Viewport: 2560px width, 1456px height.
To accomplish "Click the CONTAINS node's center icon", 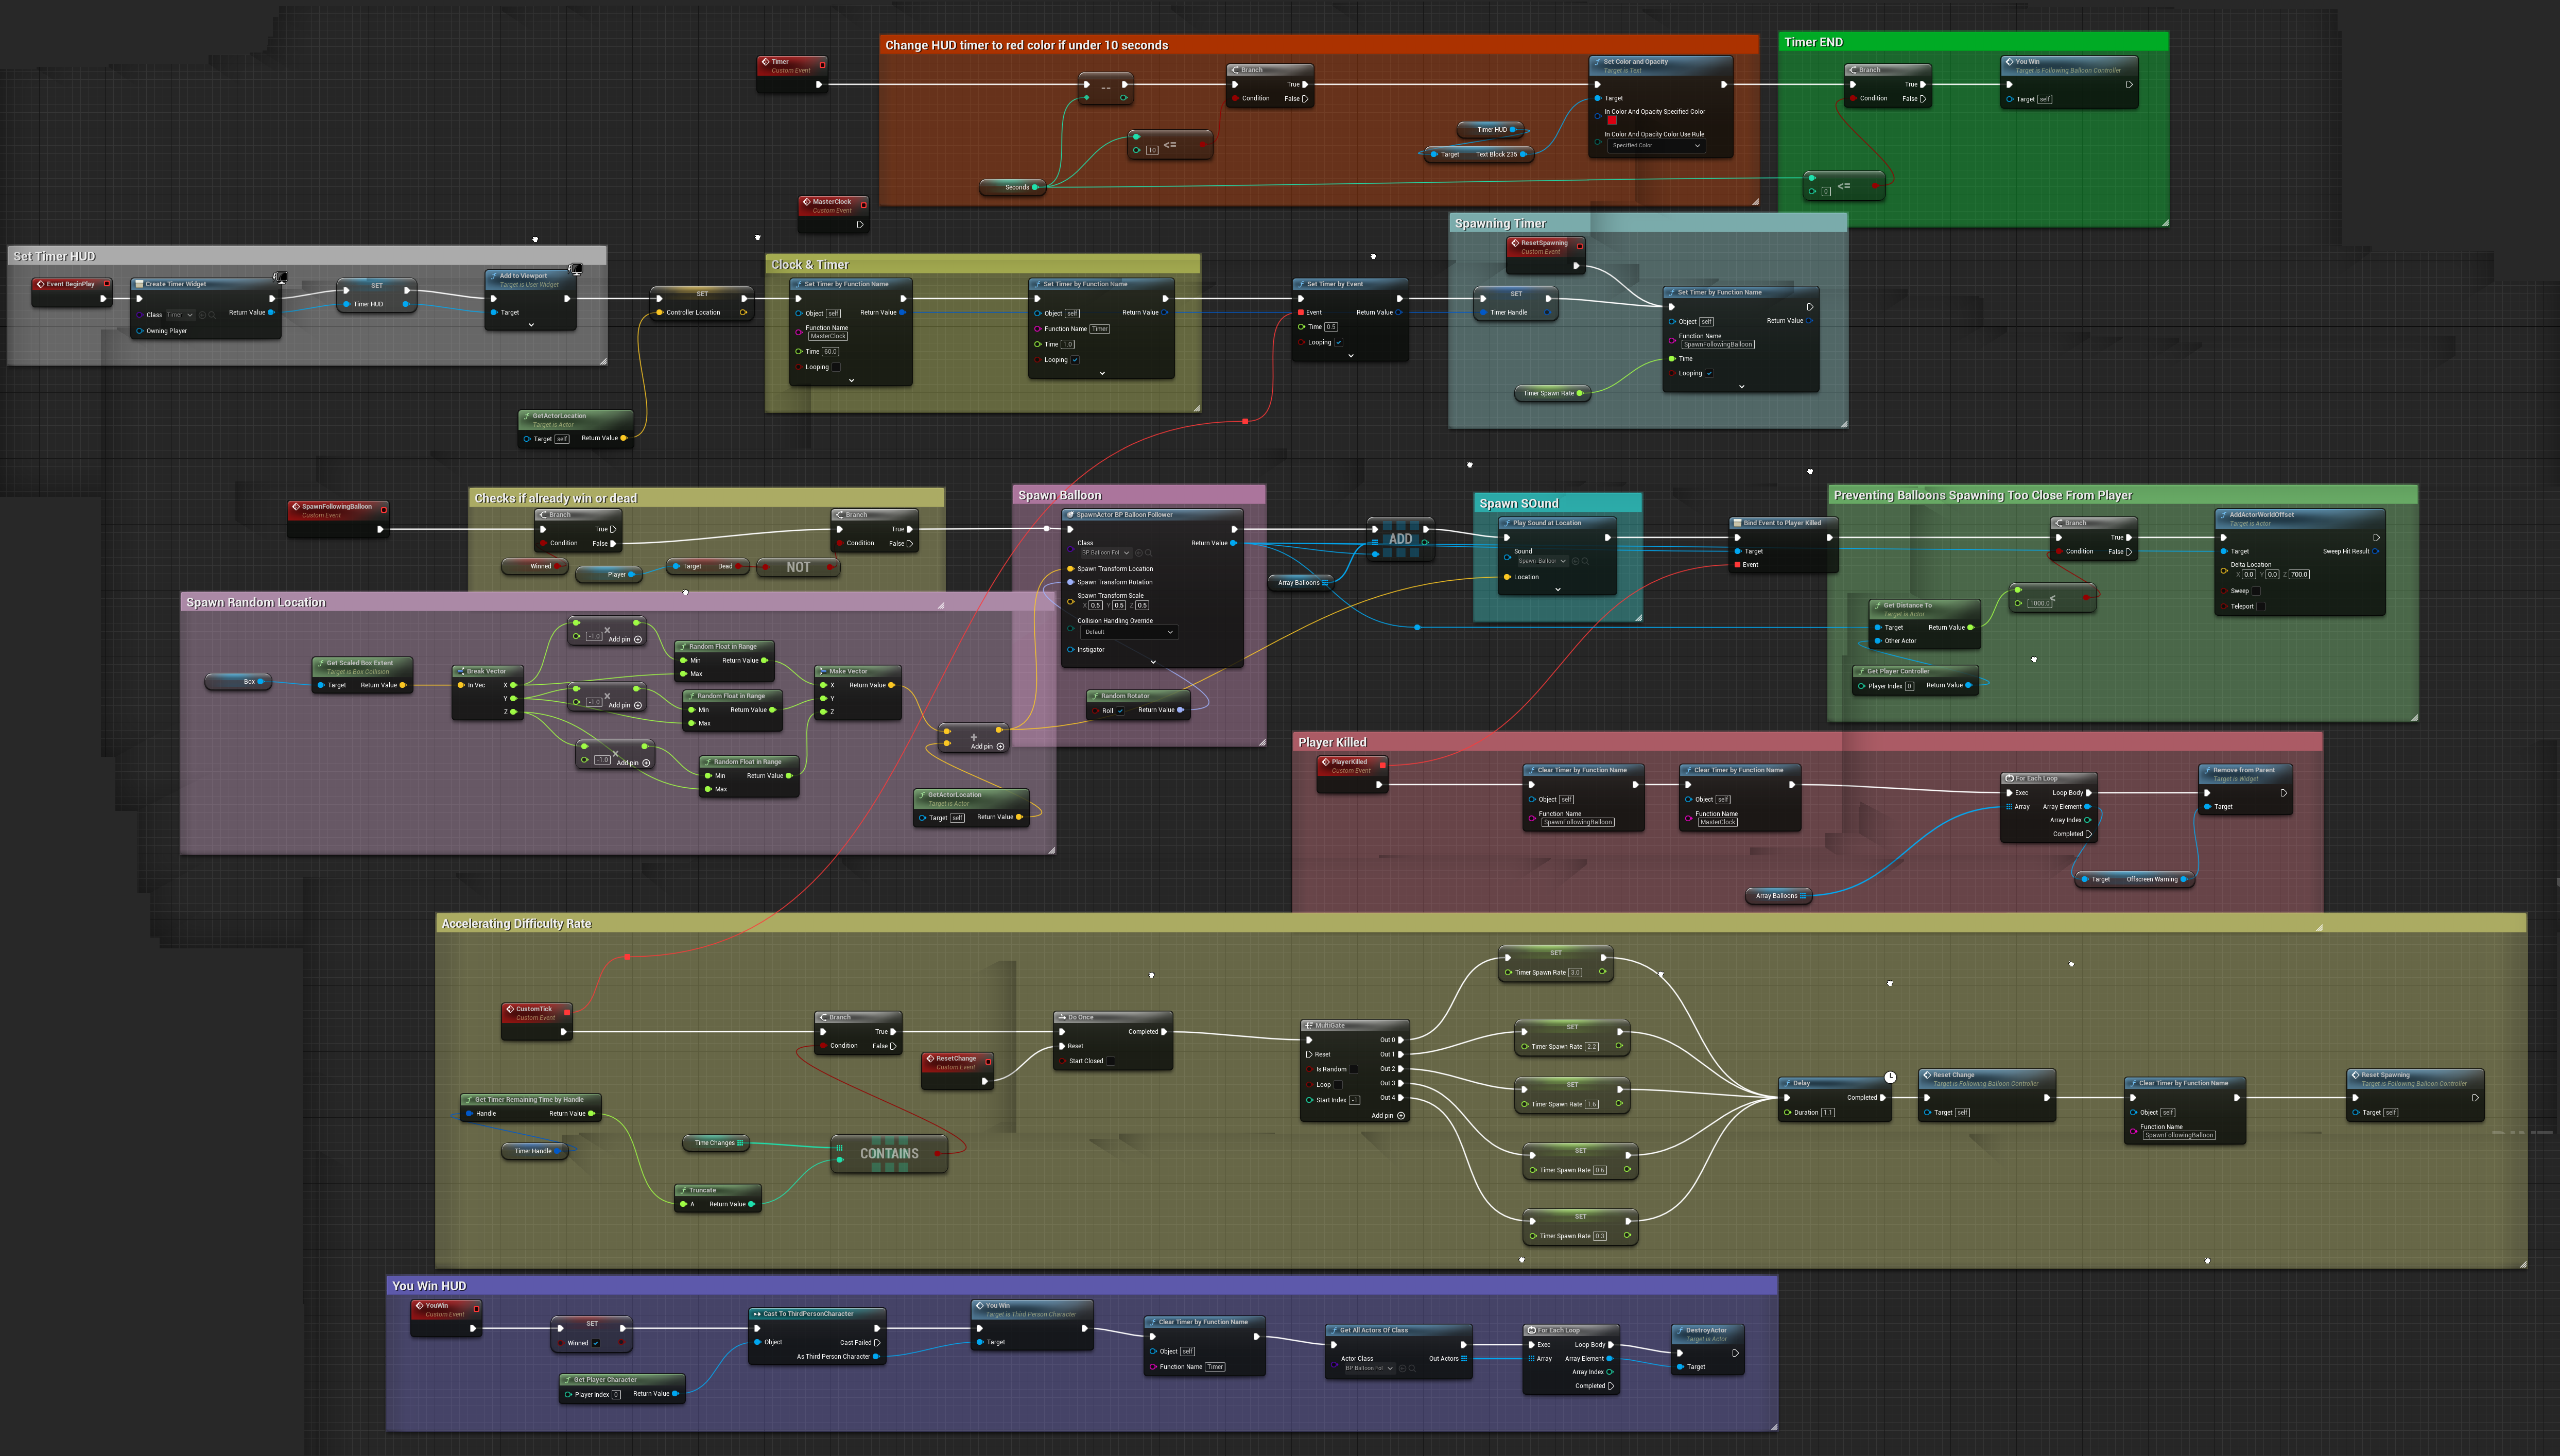I will [889, 1153].
